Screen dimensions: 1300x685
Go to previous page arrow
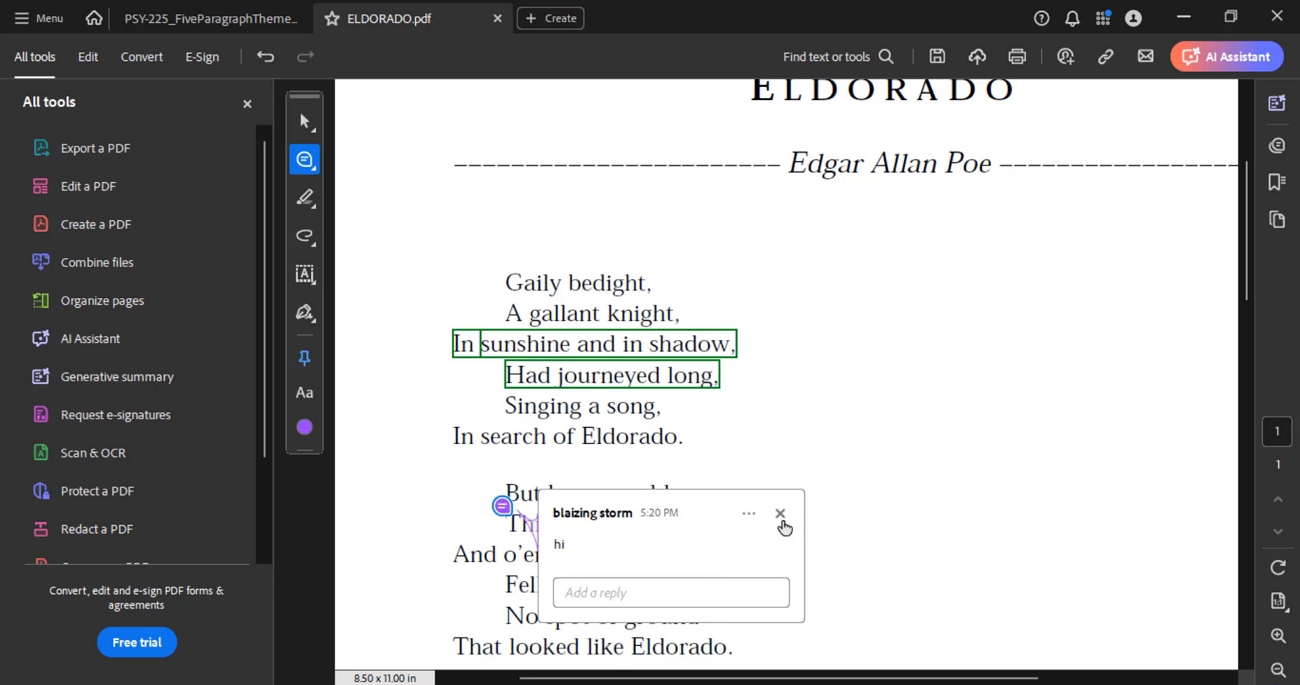[1278, 499]
